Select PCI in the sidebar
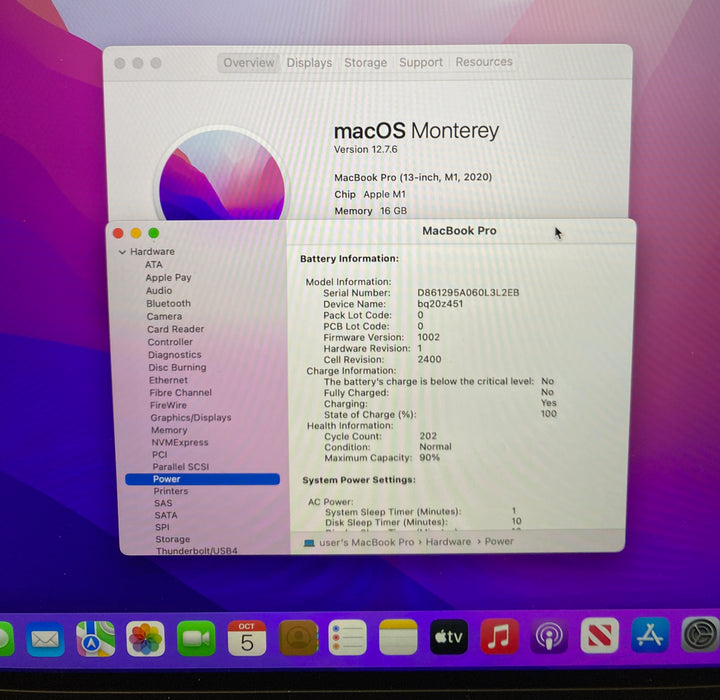 [x=159, y=454]
